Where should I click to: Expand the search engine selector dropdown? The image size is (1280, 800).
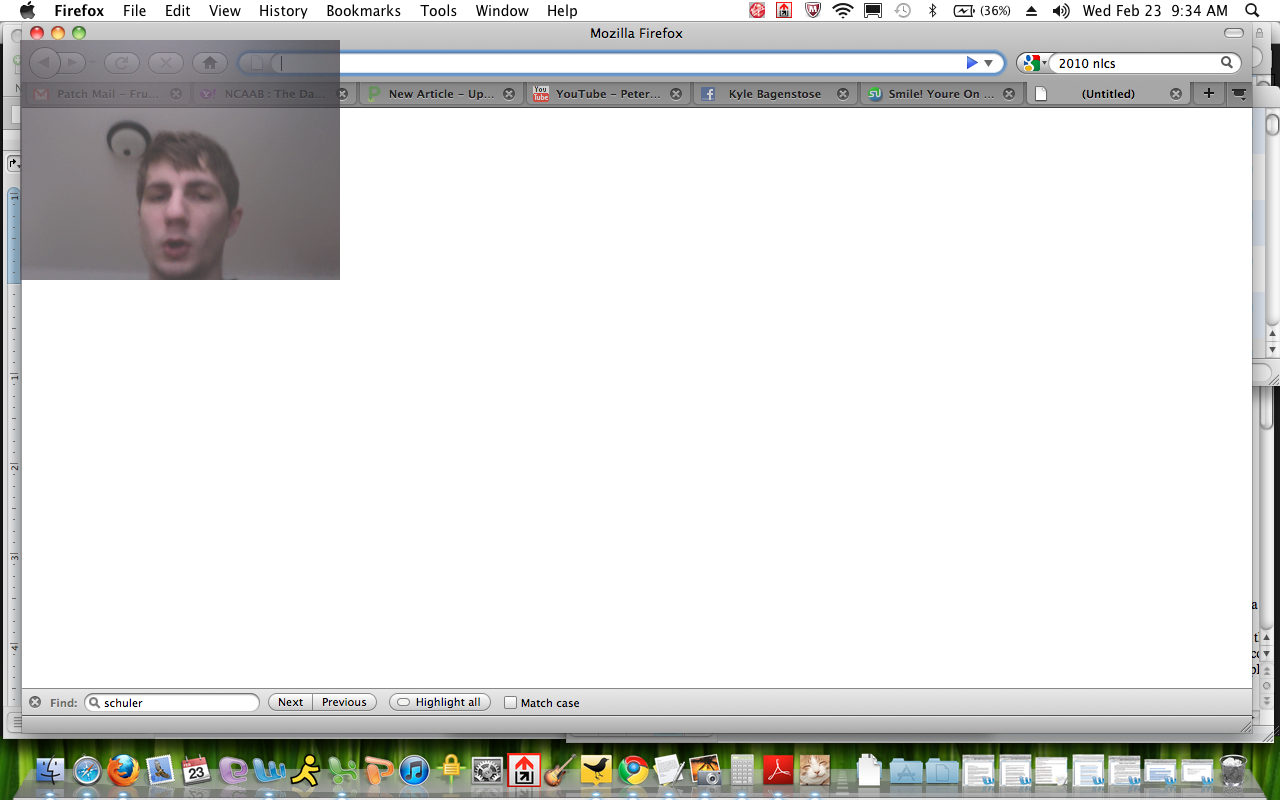point(1034,63)
